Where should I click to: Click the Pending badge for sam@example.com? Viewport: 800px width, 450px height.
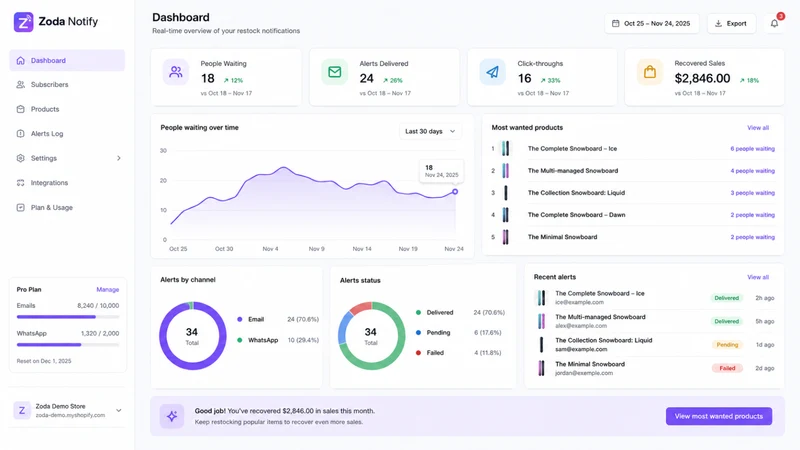(727, 345)
